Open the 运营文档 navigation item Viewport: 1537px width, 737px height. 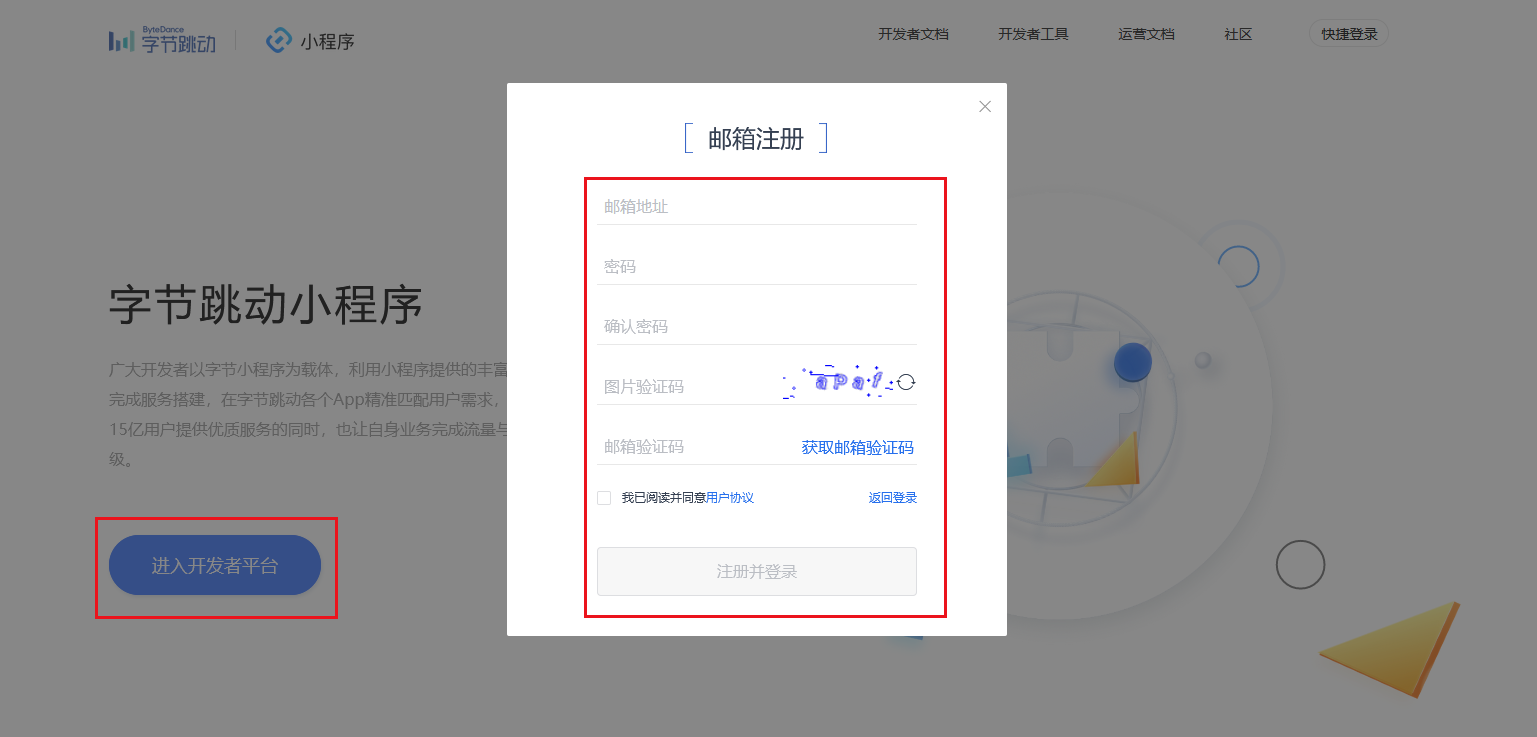[x=1146, y=33]
